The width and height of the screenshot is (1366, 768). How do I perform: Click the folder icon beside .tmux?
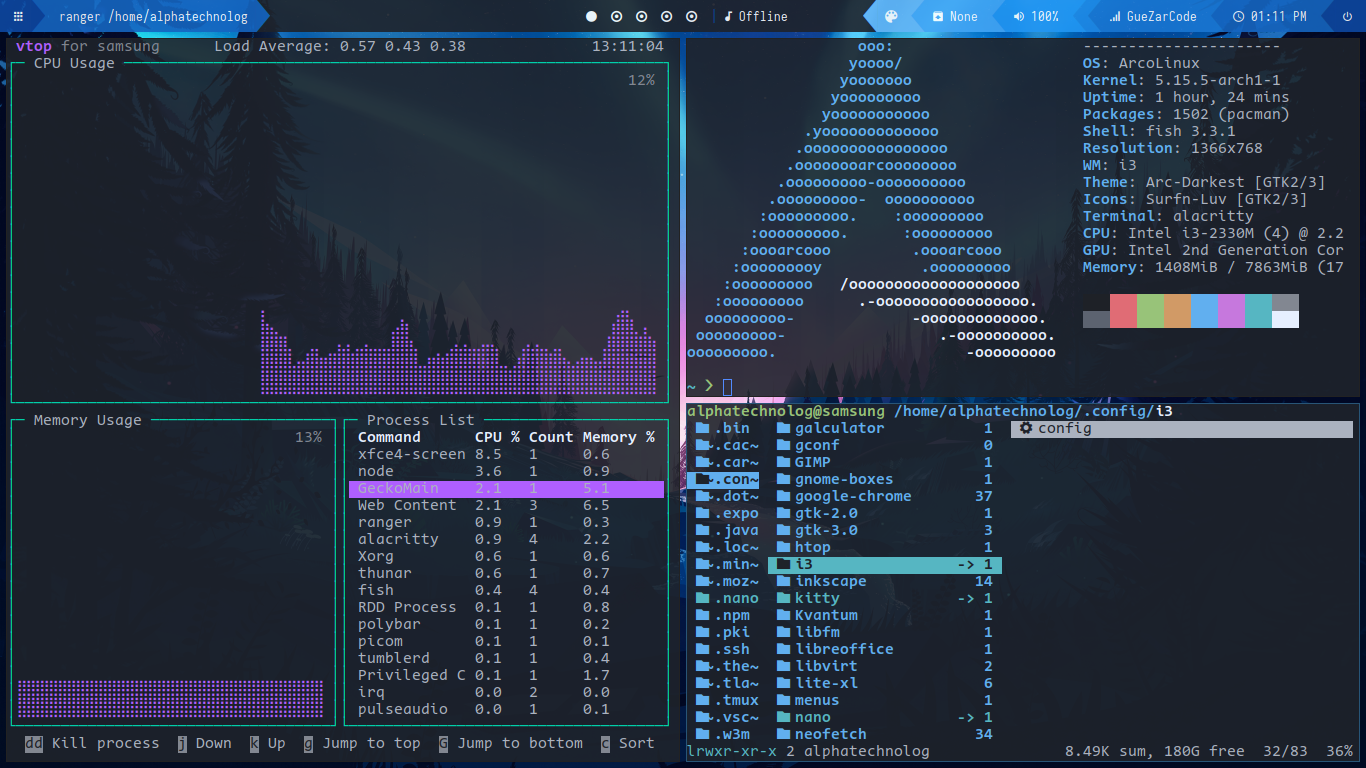tap(703, 700)
